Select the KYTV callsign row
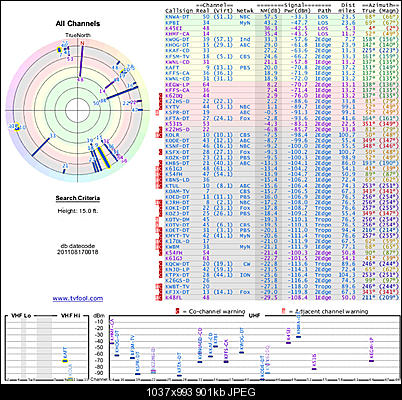This screenshot has width=402, height=400. (x=282, y=107)
